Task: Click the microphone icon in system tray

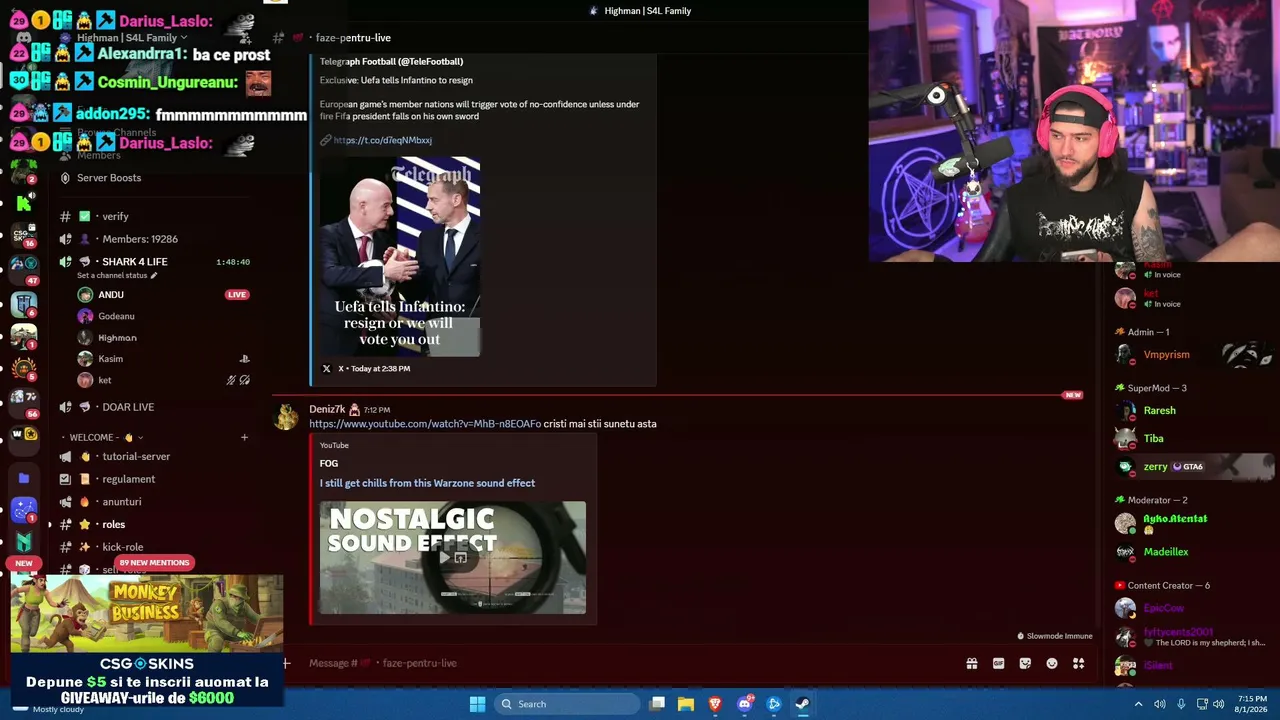Action: [x=1181, y=704]
